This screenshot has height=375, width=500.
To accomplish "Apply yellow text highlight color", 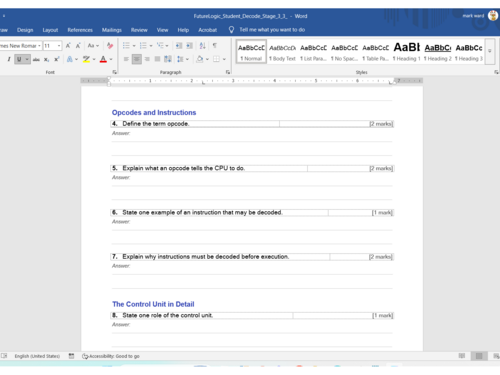I will 86,59.
